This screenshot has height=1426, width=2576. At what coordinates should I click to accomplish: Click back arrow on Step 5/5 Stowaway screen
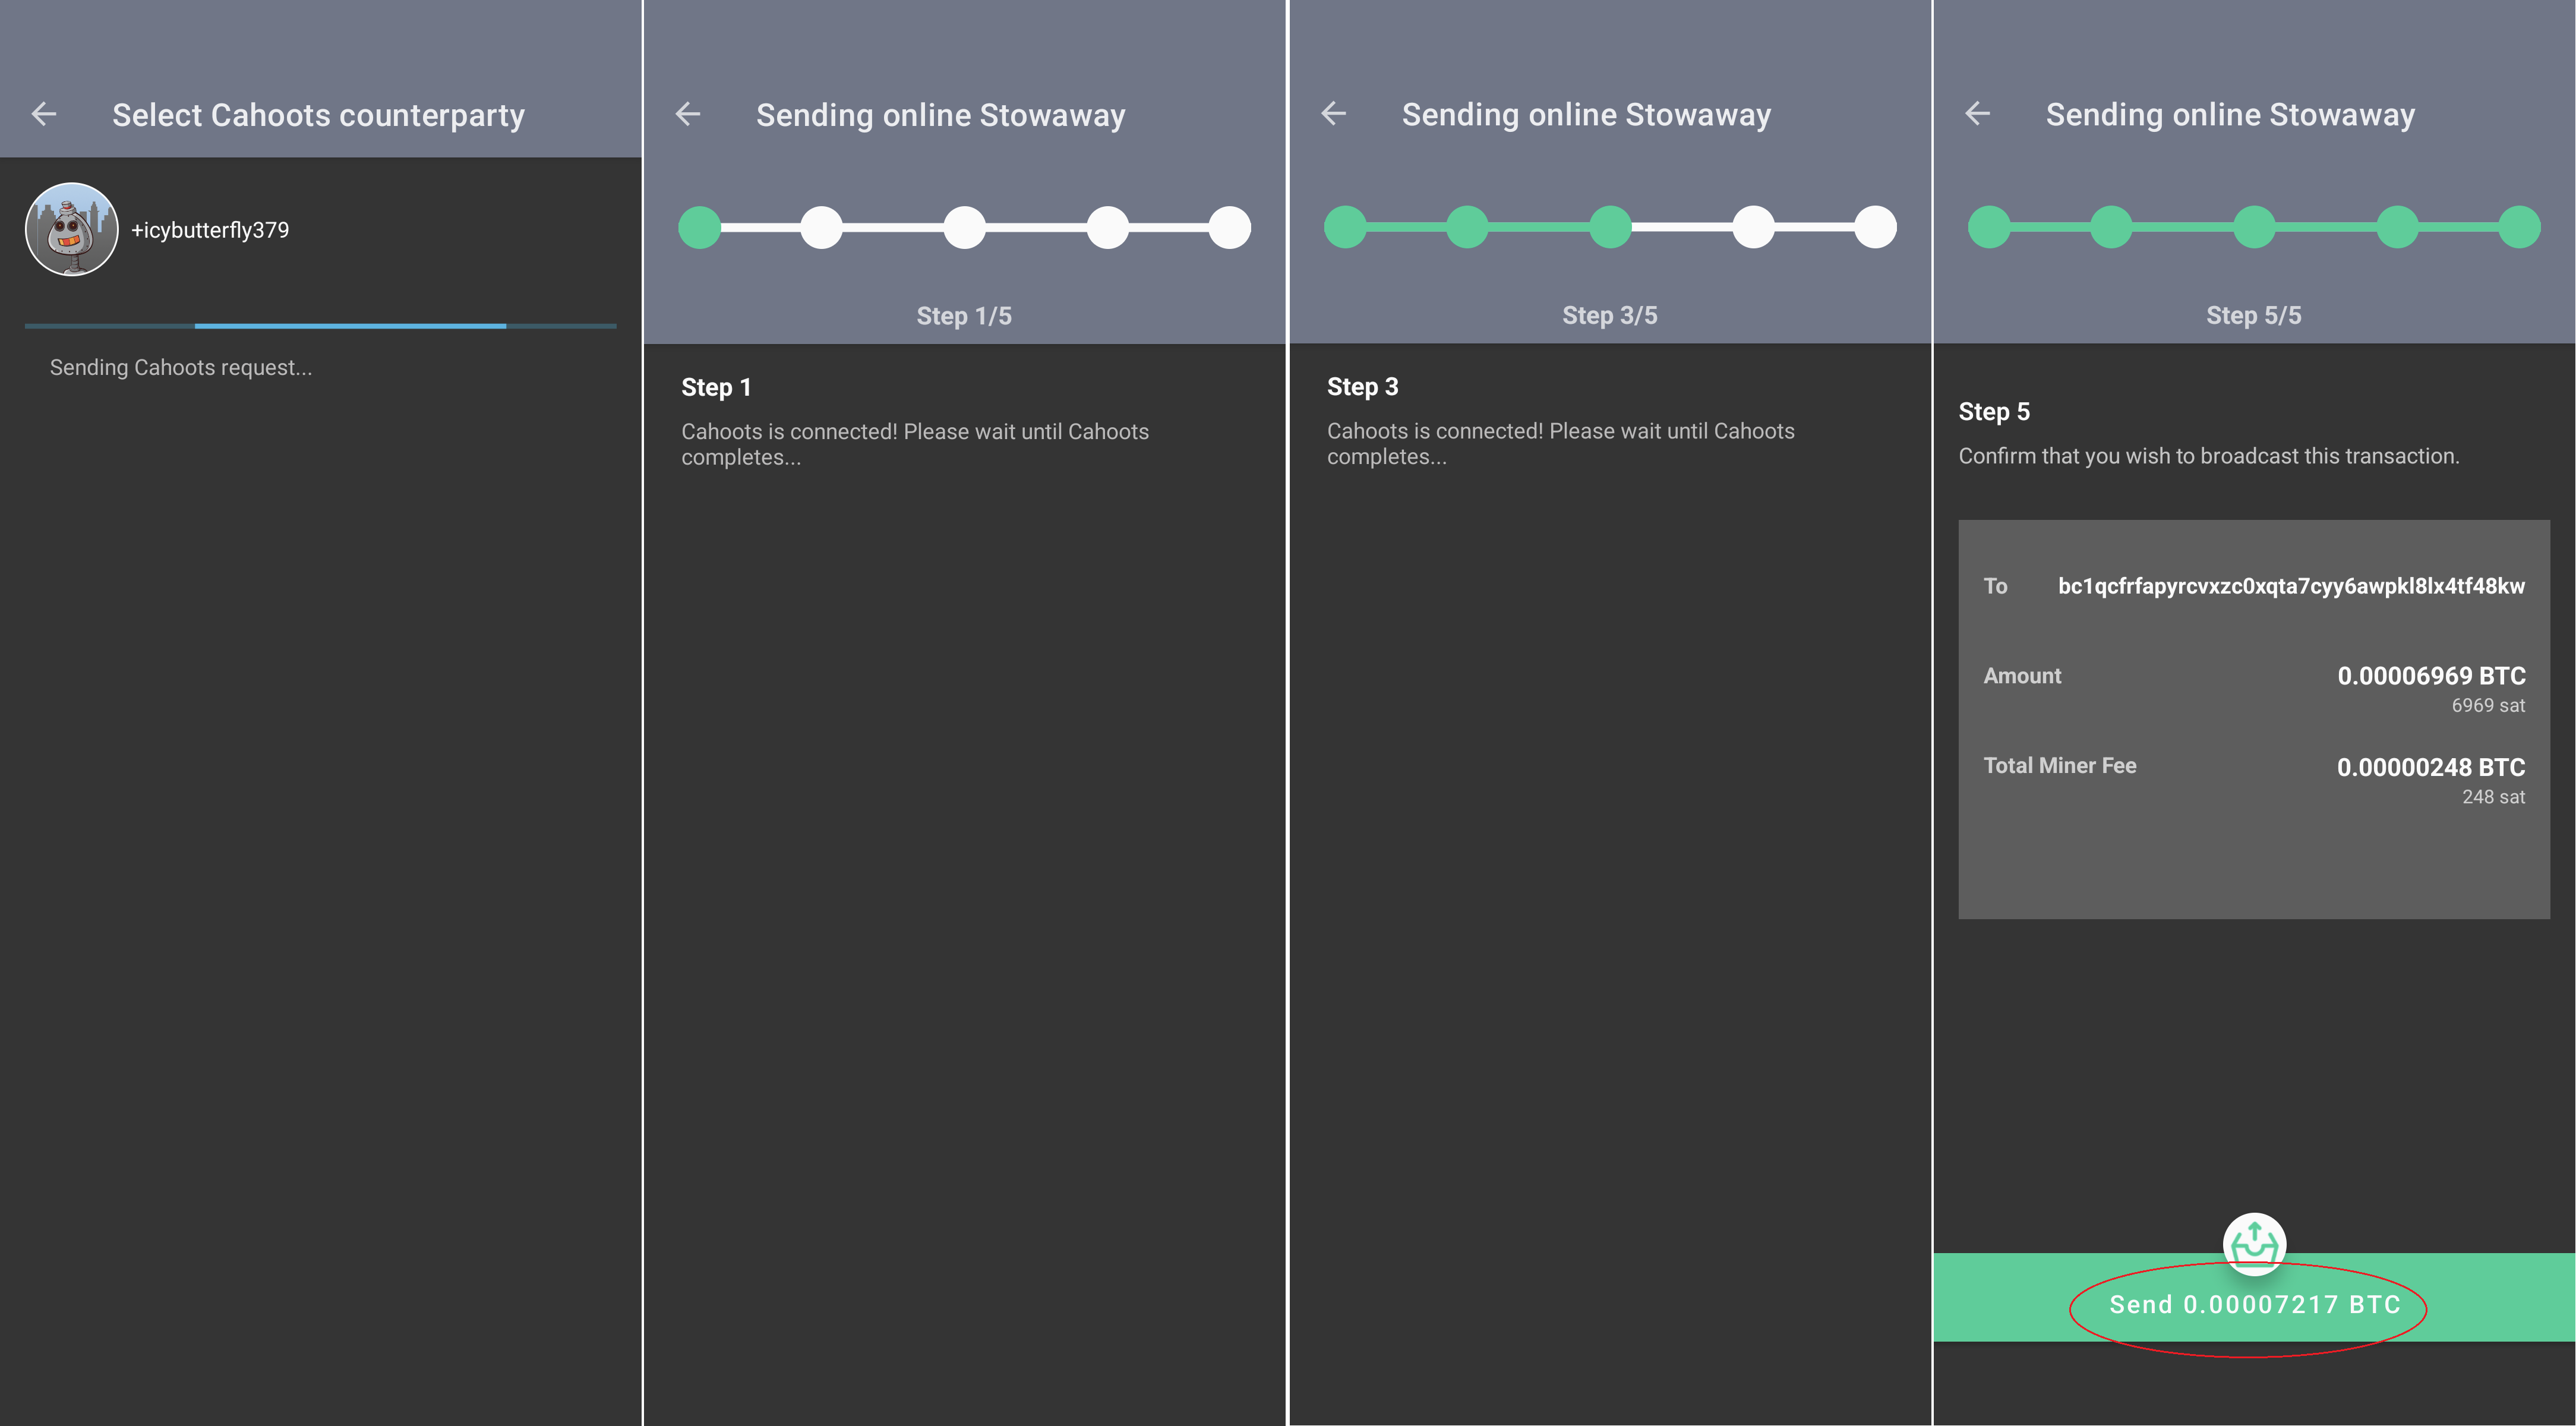(x=1978, y=114)
